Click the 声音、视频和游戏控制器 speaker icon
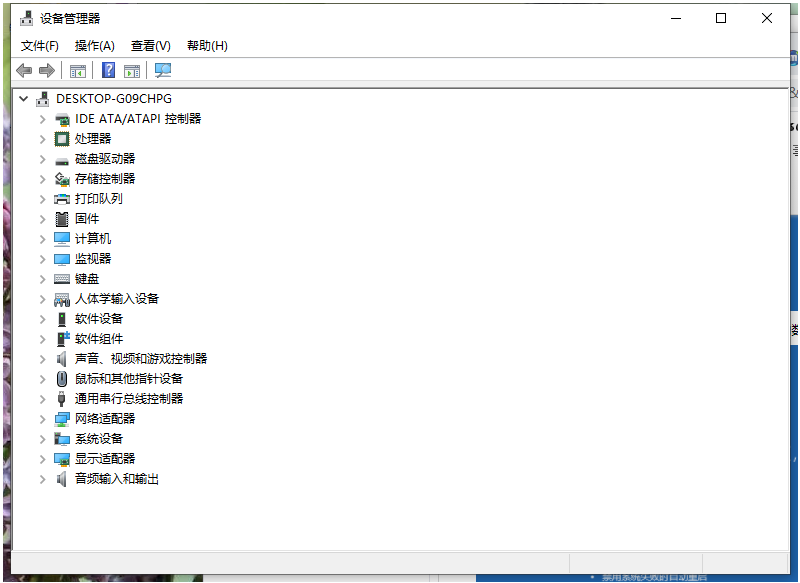The width and height of the screenshot is (800, 583). click(61, 359)
